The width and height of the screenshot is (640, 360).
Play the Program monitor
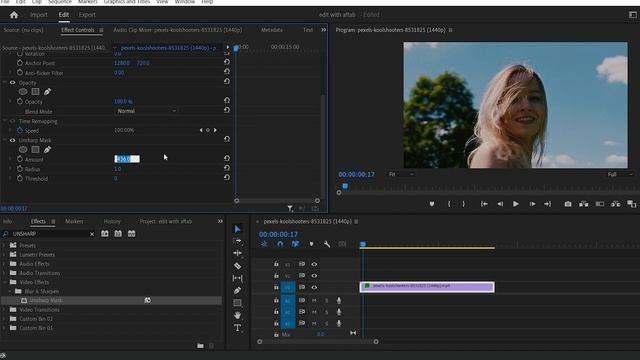[516, 204]
